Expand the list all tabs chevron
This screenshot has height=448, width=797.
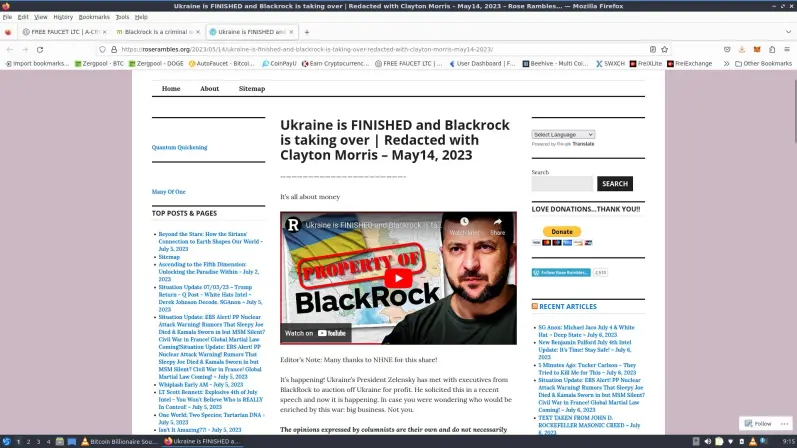[788, 32]
